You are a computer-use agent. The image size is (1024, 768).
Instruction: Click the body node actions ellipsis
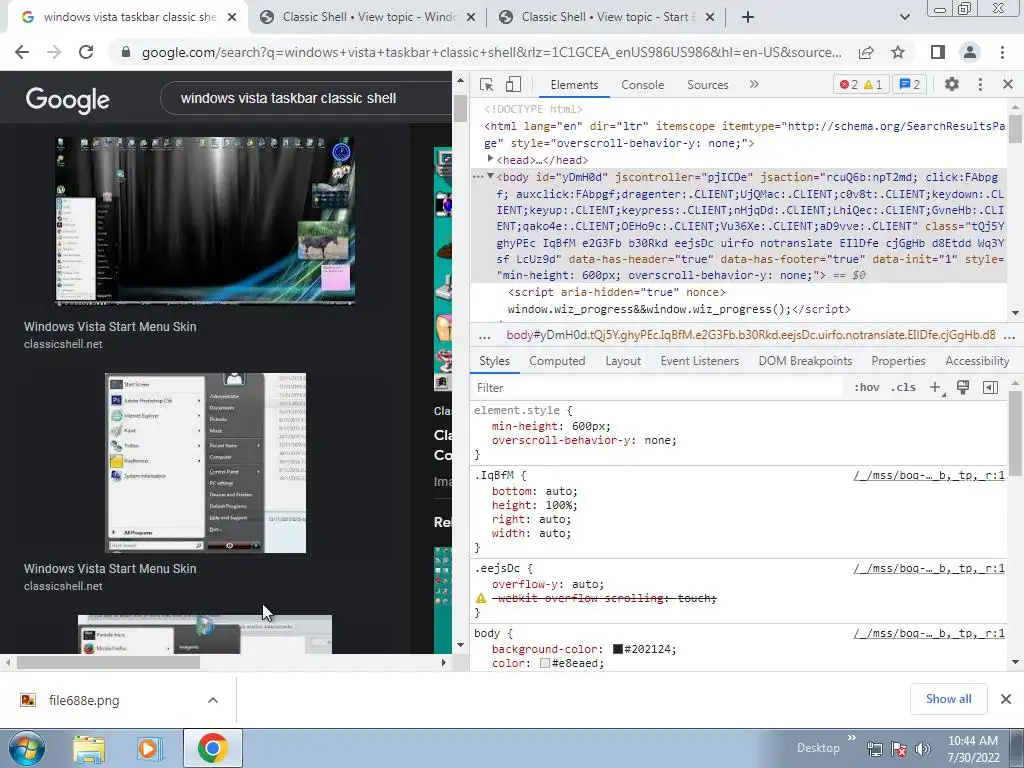point(477,176)
